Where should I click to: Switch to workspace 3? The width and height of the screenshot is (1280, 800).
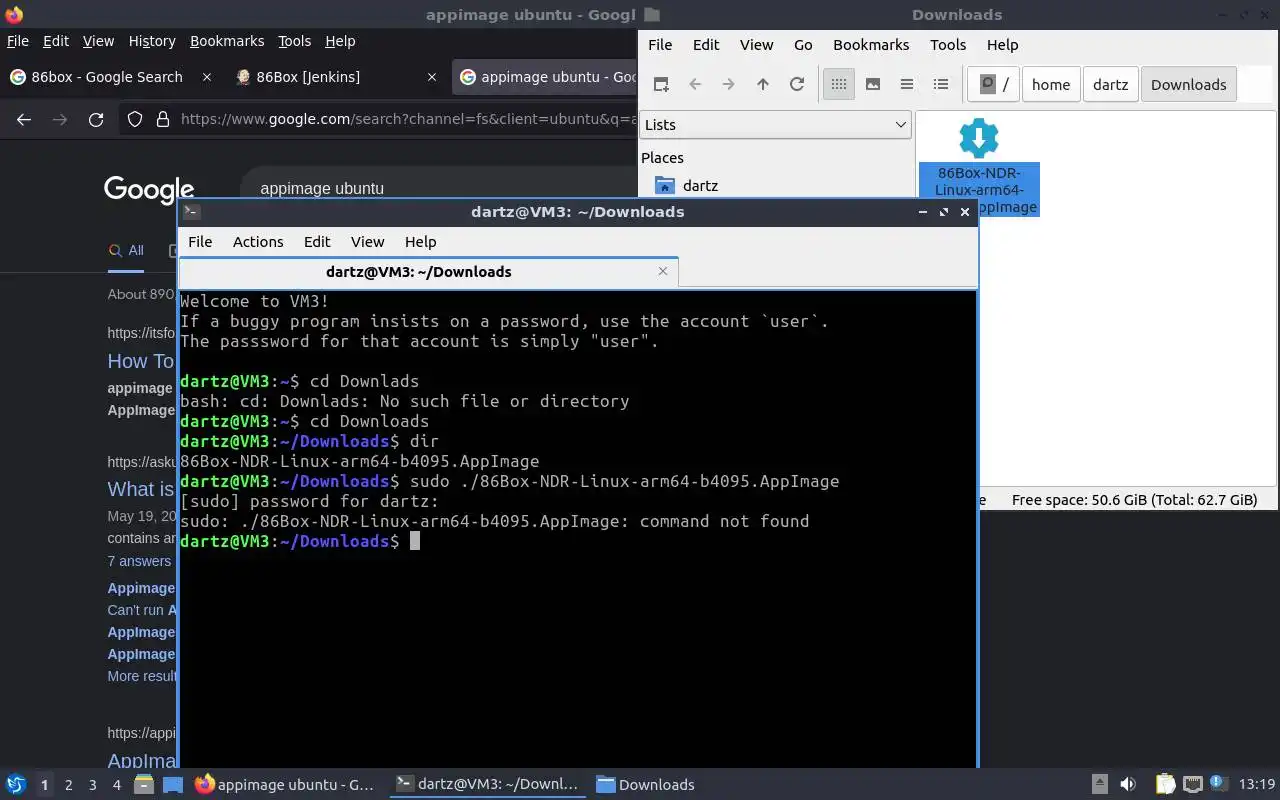pos(92,785)
